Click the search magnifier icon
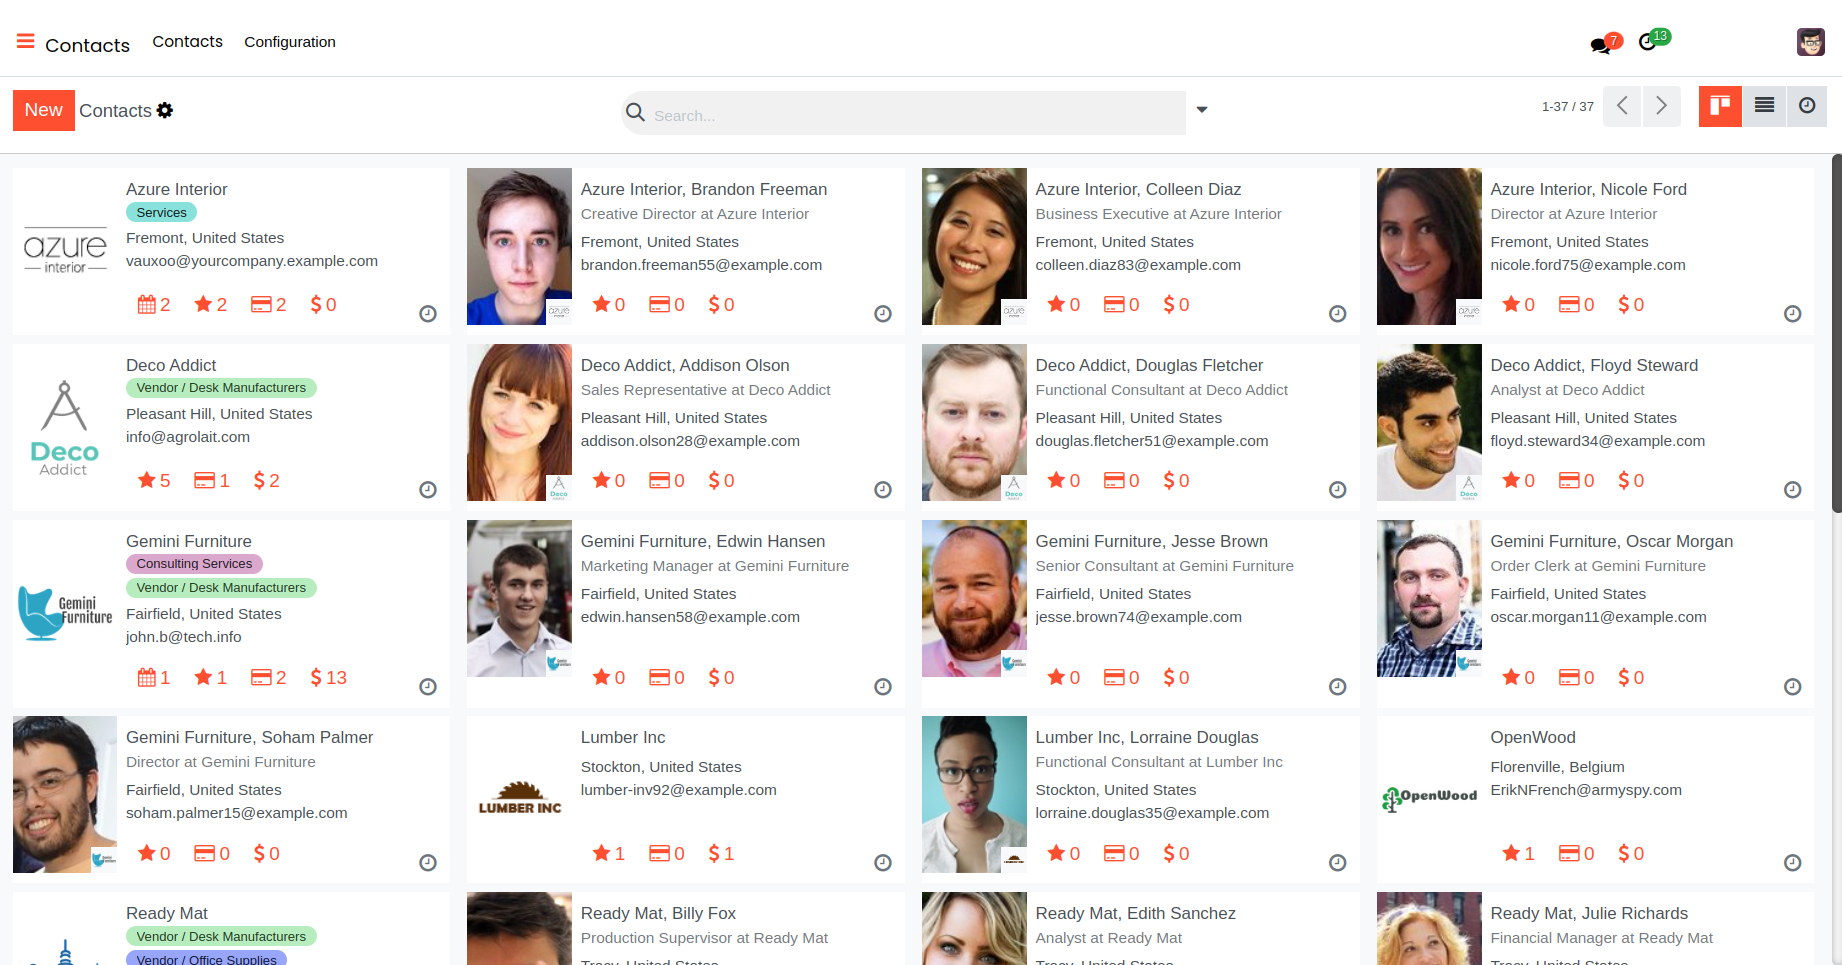Viewport: 1842px width, 965px height. tap(635, 113)
